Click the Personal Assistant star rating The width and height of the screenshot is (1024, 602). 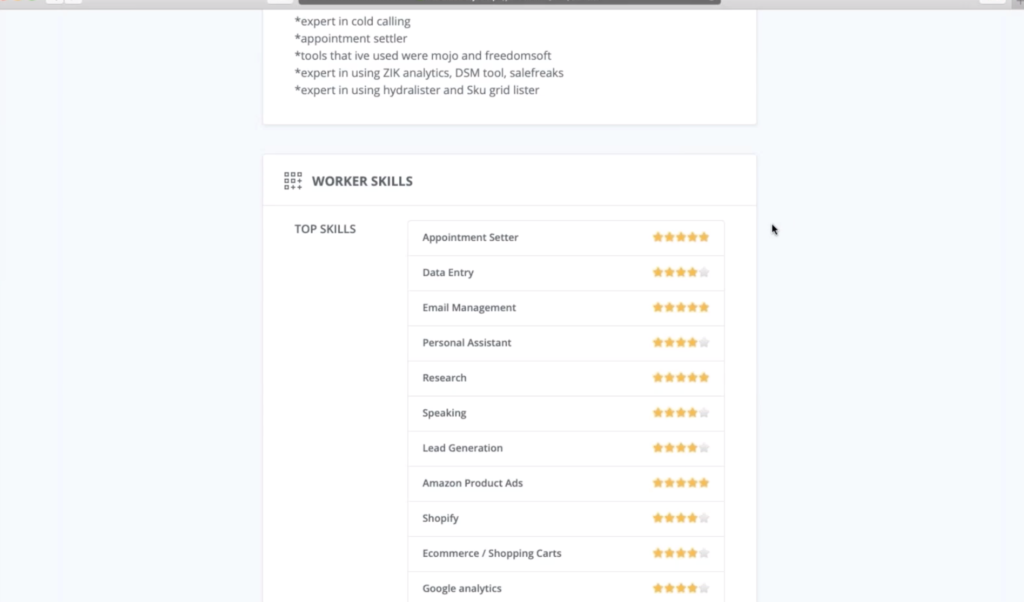(680, 343)
